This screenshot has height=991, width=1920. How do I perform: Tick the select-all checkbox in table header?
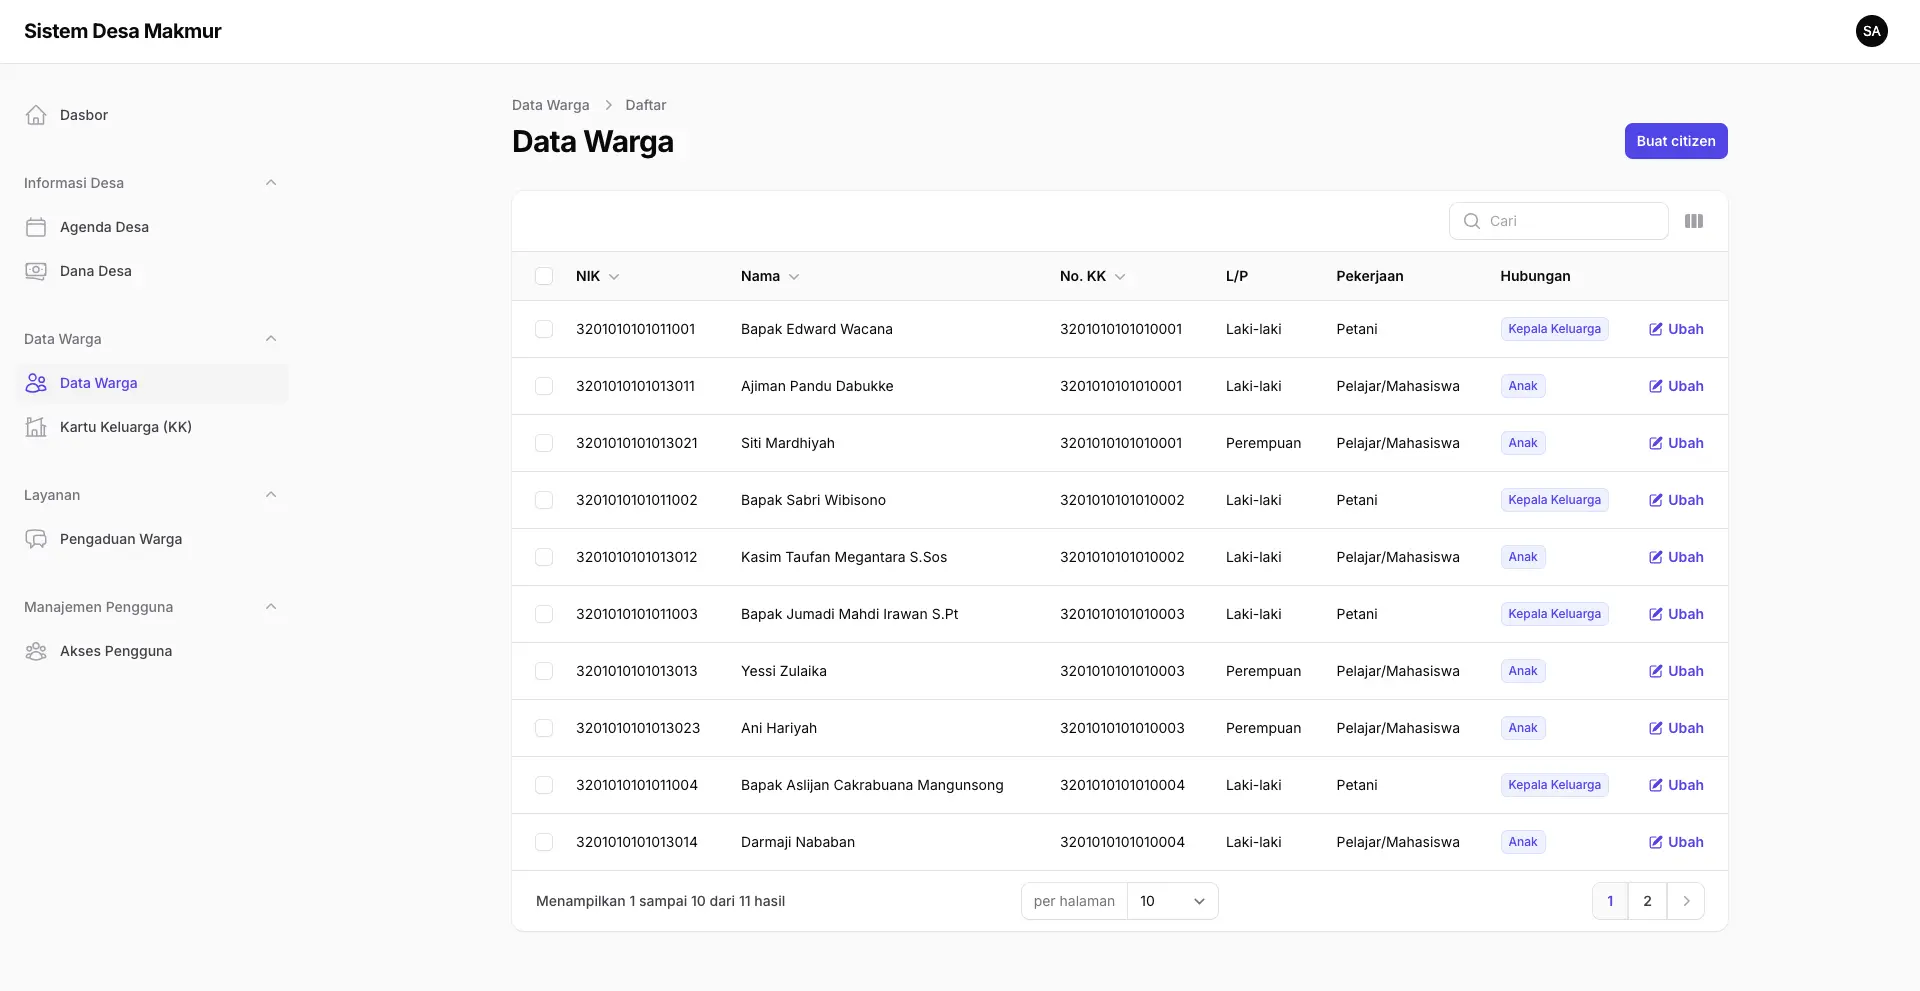544,276
